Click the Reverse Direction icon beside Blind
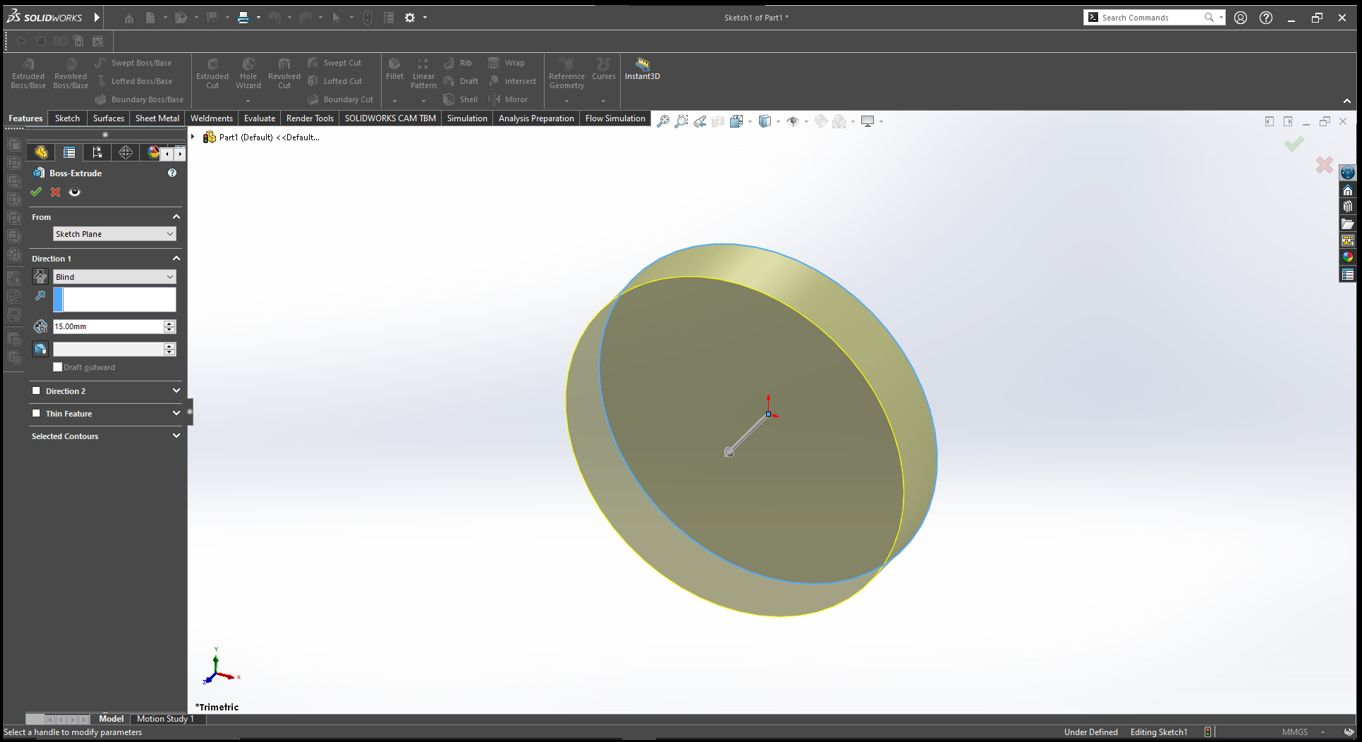This screenshot has height=742, width=1362. [40, 277]
